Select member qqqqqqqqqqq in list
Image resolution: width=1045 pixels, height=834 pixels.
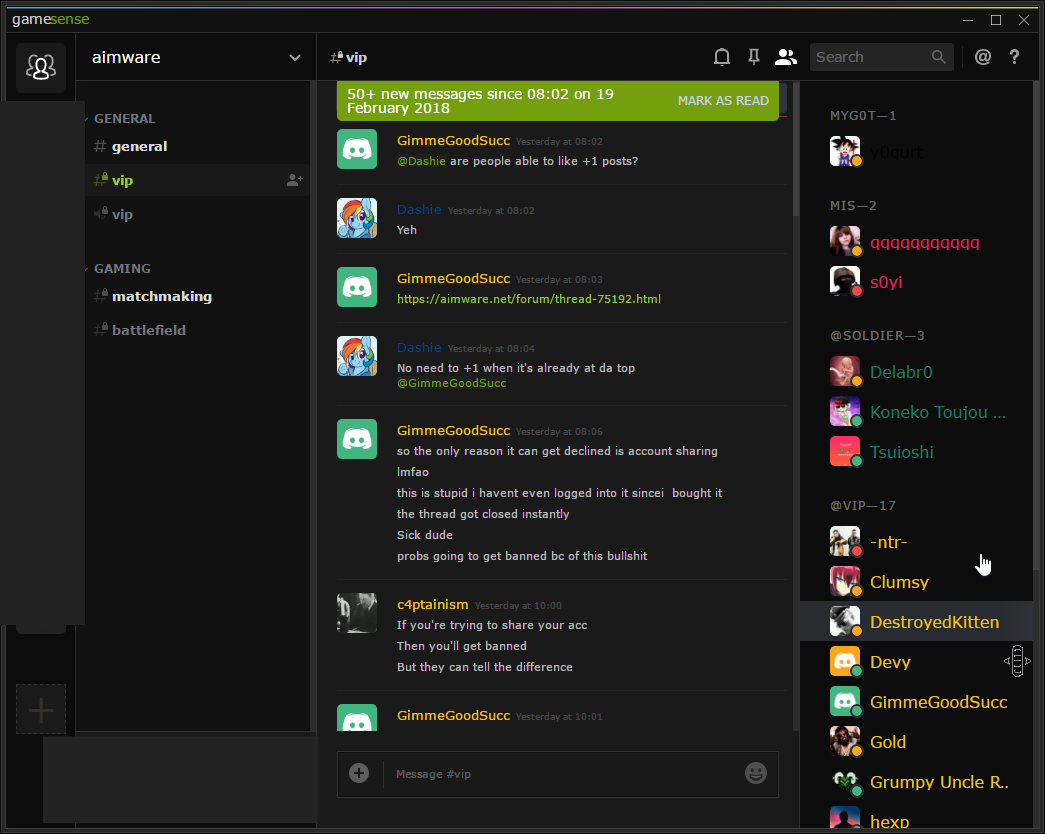click(x=916, y=242)
